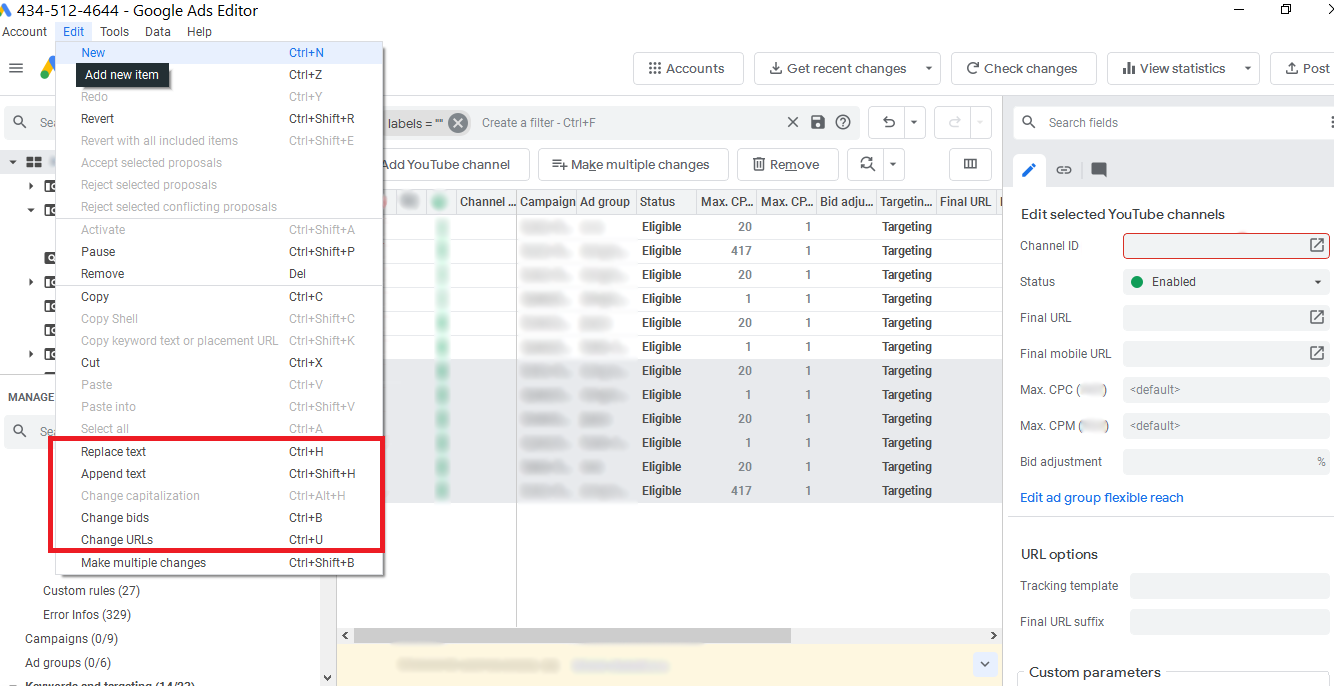Click the Google Ads logo in title bar
Image resolution: width=1334 pixels, height=686 pixels.
6,11
